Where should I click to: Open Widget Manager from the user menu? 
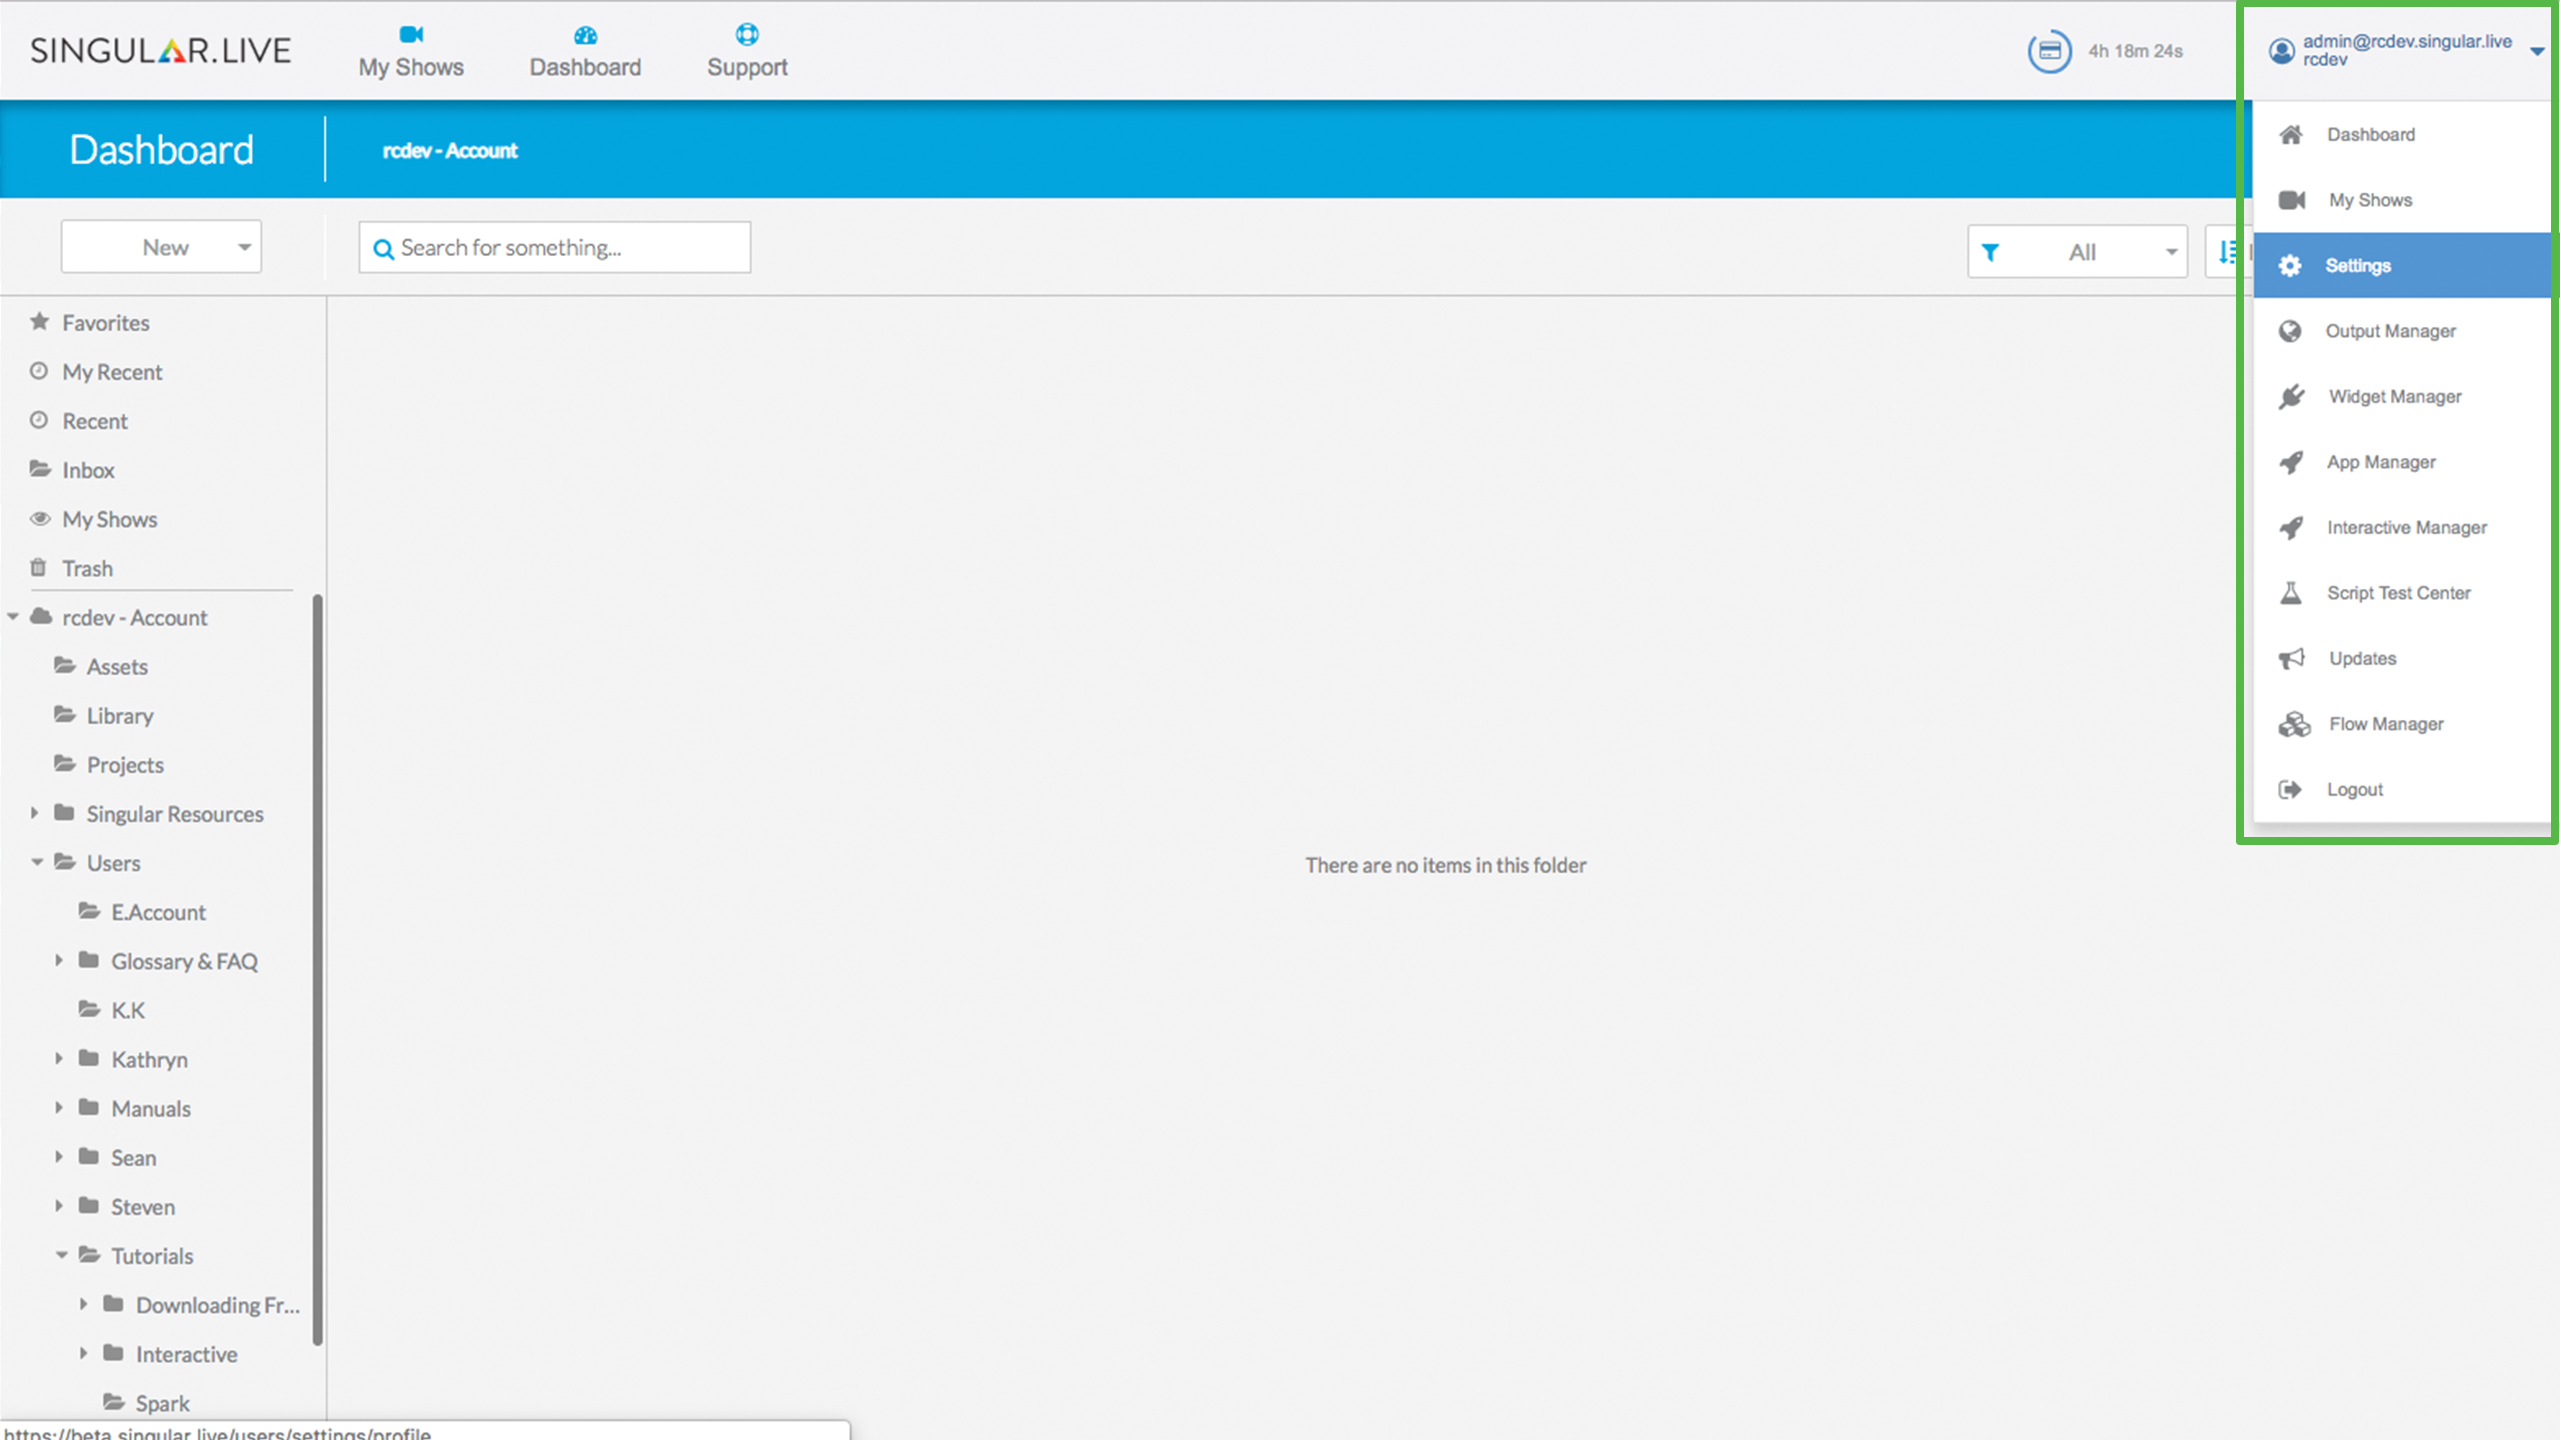point(2402,396)
